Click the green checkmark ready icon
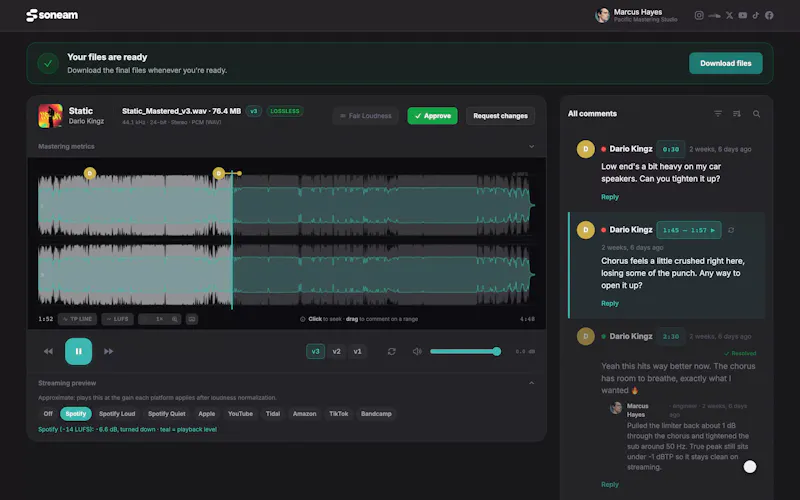Image resolution: width=800 pixels, height=500 pixels. tap(48, 63)
